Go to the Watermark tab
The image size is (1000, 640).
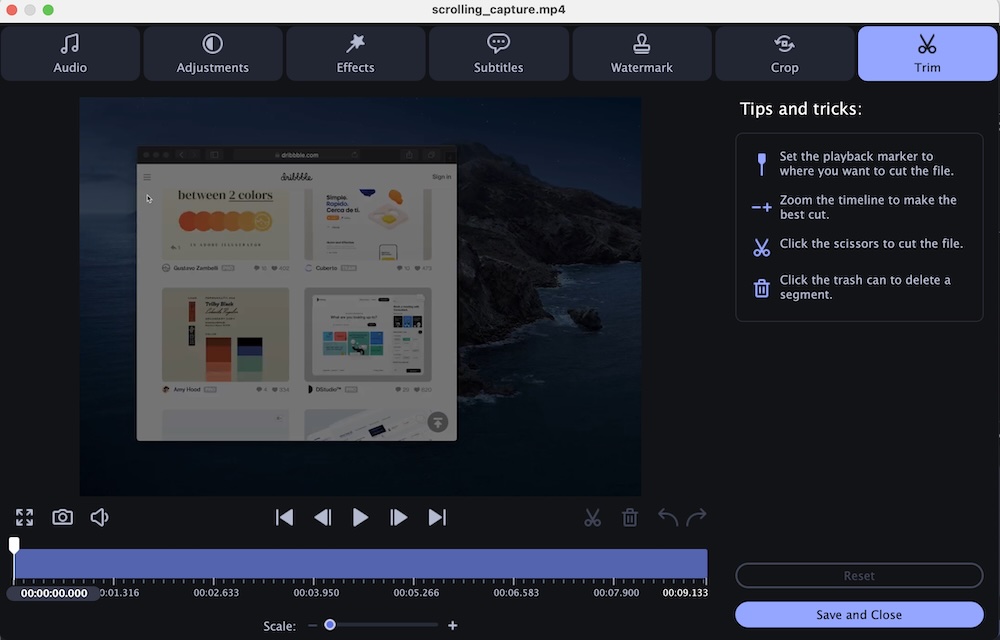click(641, 54)
